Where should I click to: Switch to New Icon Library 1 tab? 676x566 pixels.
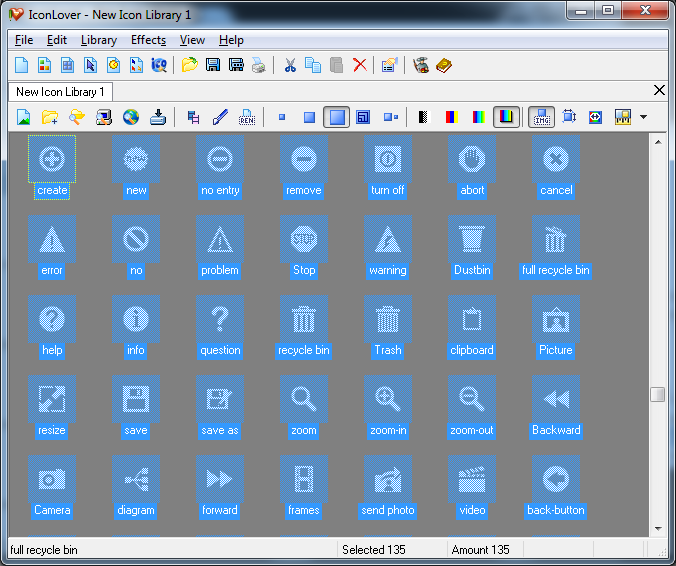click(x=60, y=92)
